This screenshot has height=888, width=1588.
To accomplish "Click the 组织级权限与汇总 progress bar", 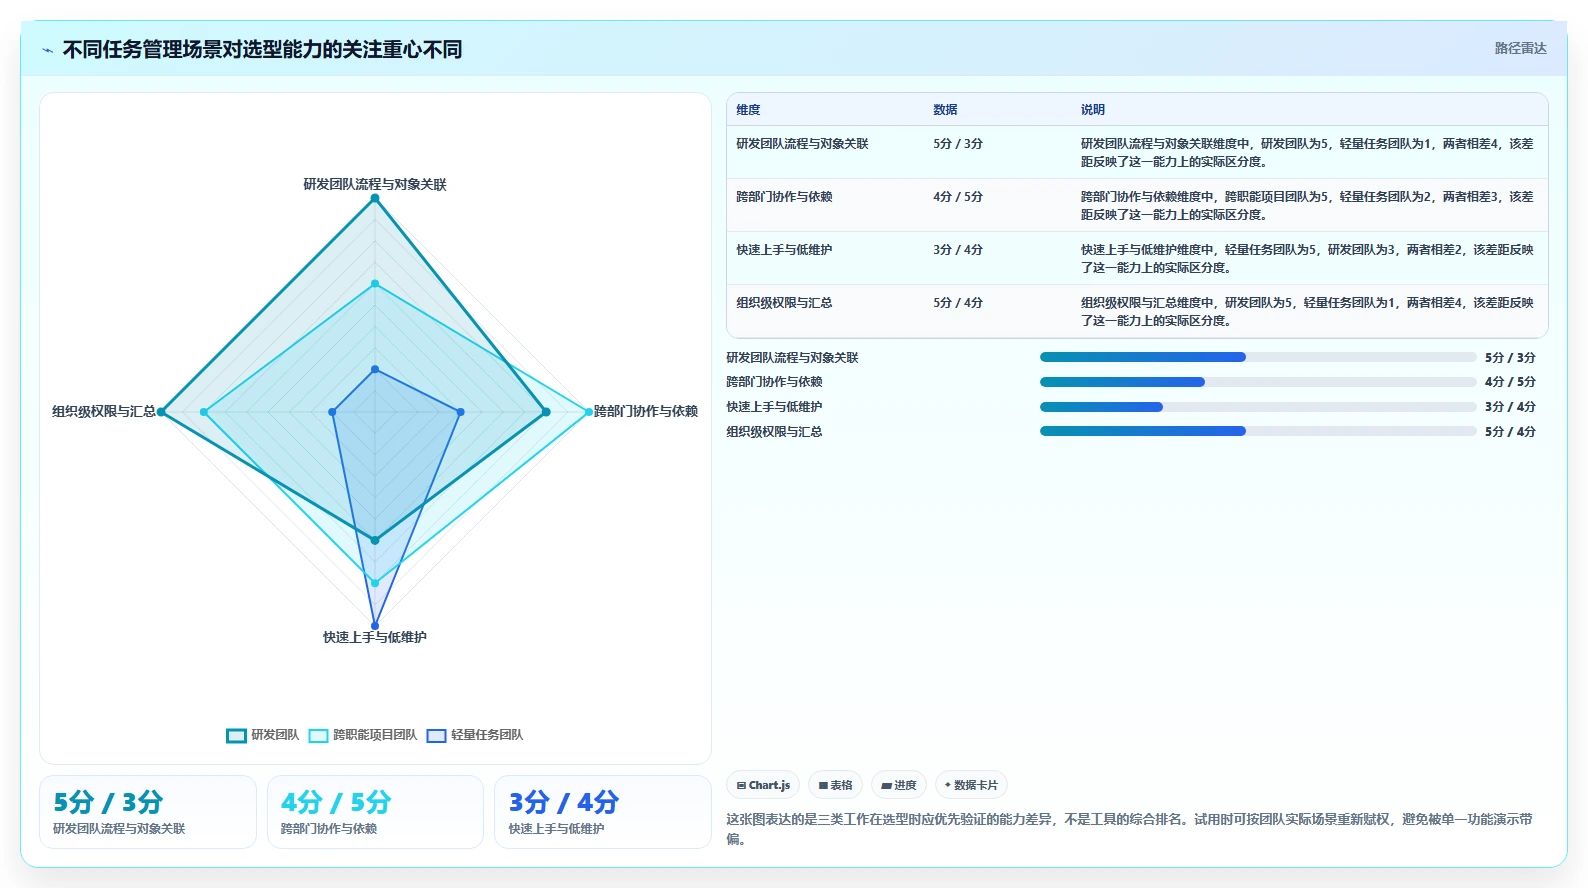I will [1258, 431].
